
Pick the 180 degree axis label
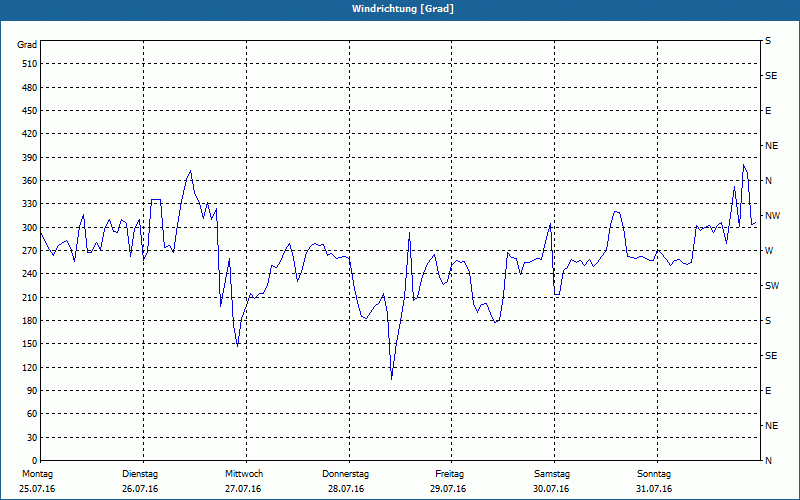tap(30, 321)
